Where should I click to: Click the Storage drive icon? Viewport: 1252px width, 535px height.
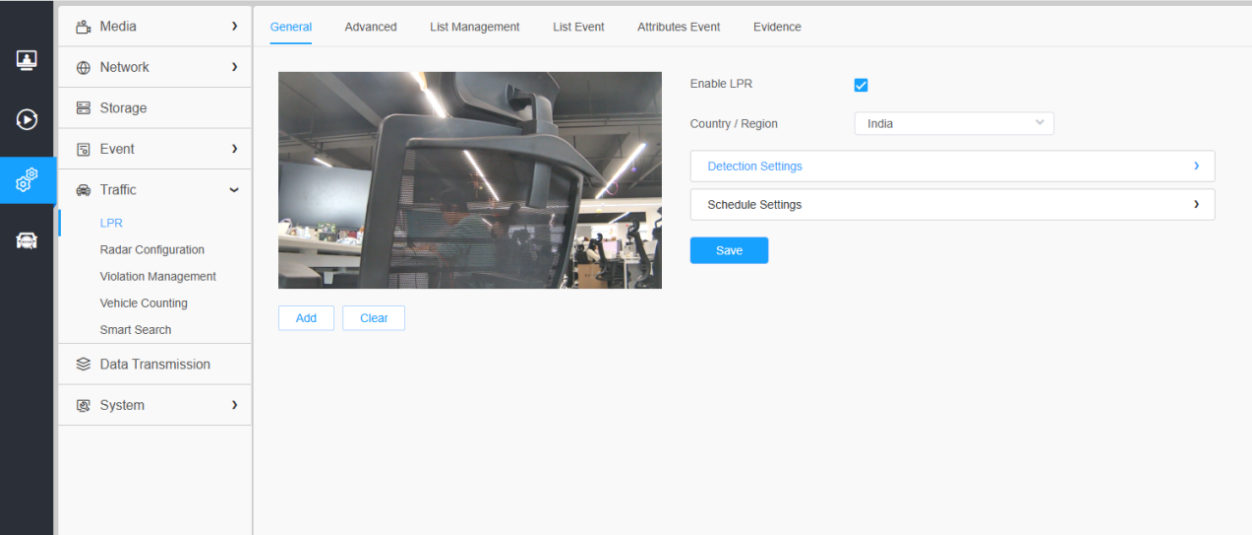[x=83, y=108]
